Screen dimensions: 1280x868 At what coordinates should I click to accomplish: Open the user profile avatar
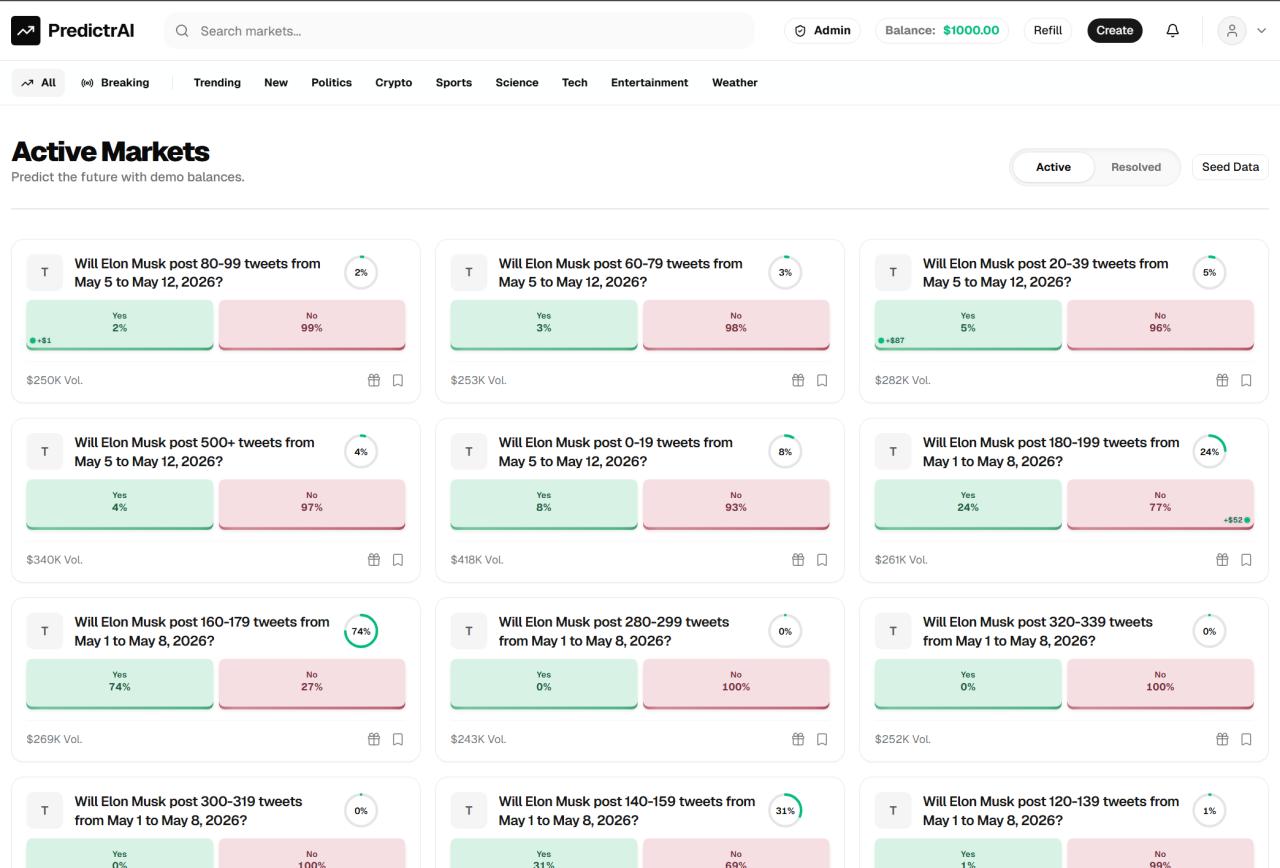tap(1232, 31)
